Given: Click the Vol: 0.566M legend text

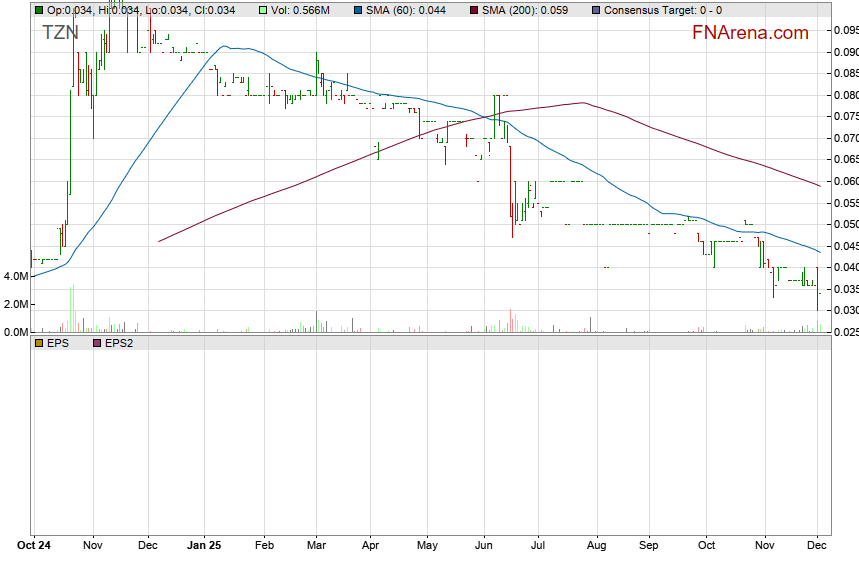Looking at the screenshot, I should (301, 10).
